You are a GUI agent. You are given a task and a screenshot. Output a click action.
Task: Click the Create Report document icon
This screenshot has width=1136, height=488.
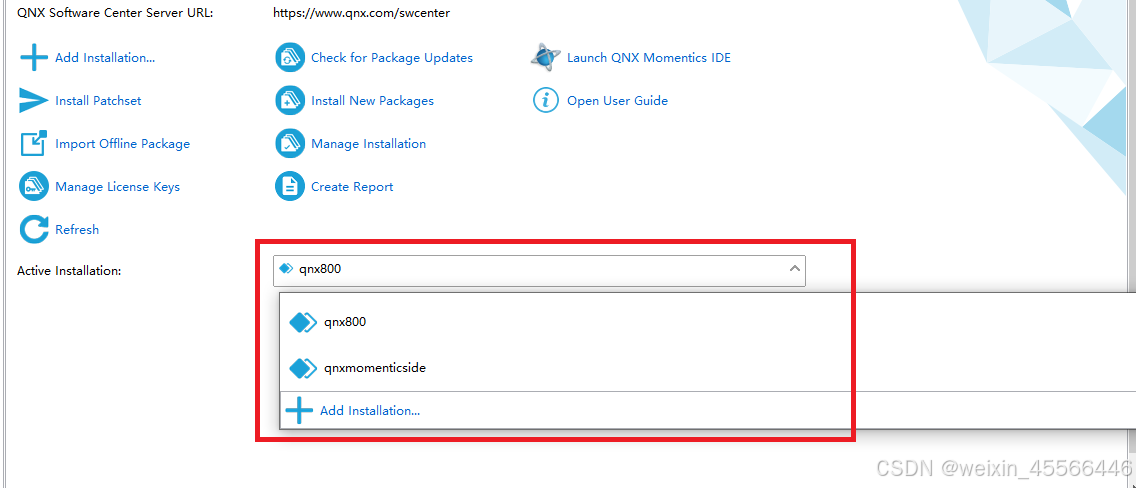pyautogui.click(x=290, y=186)
